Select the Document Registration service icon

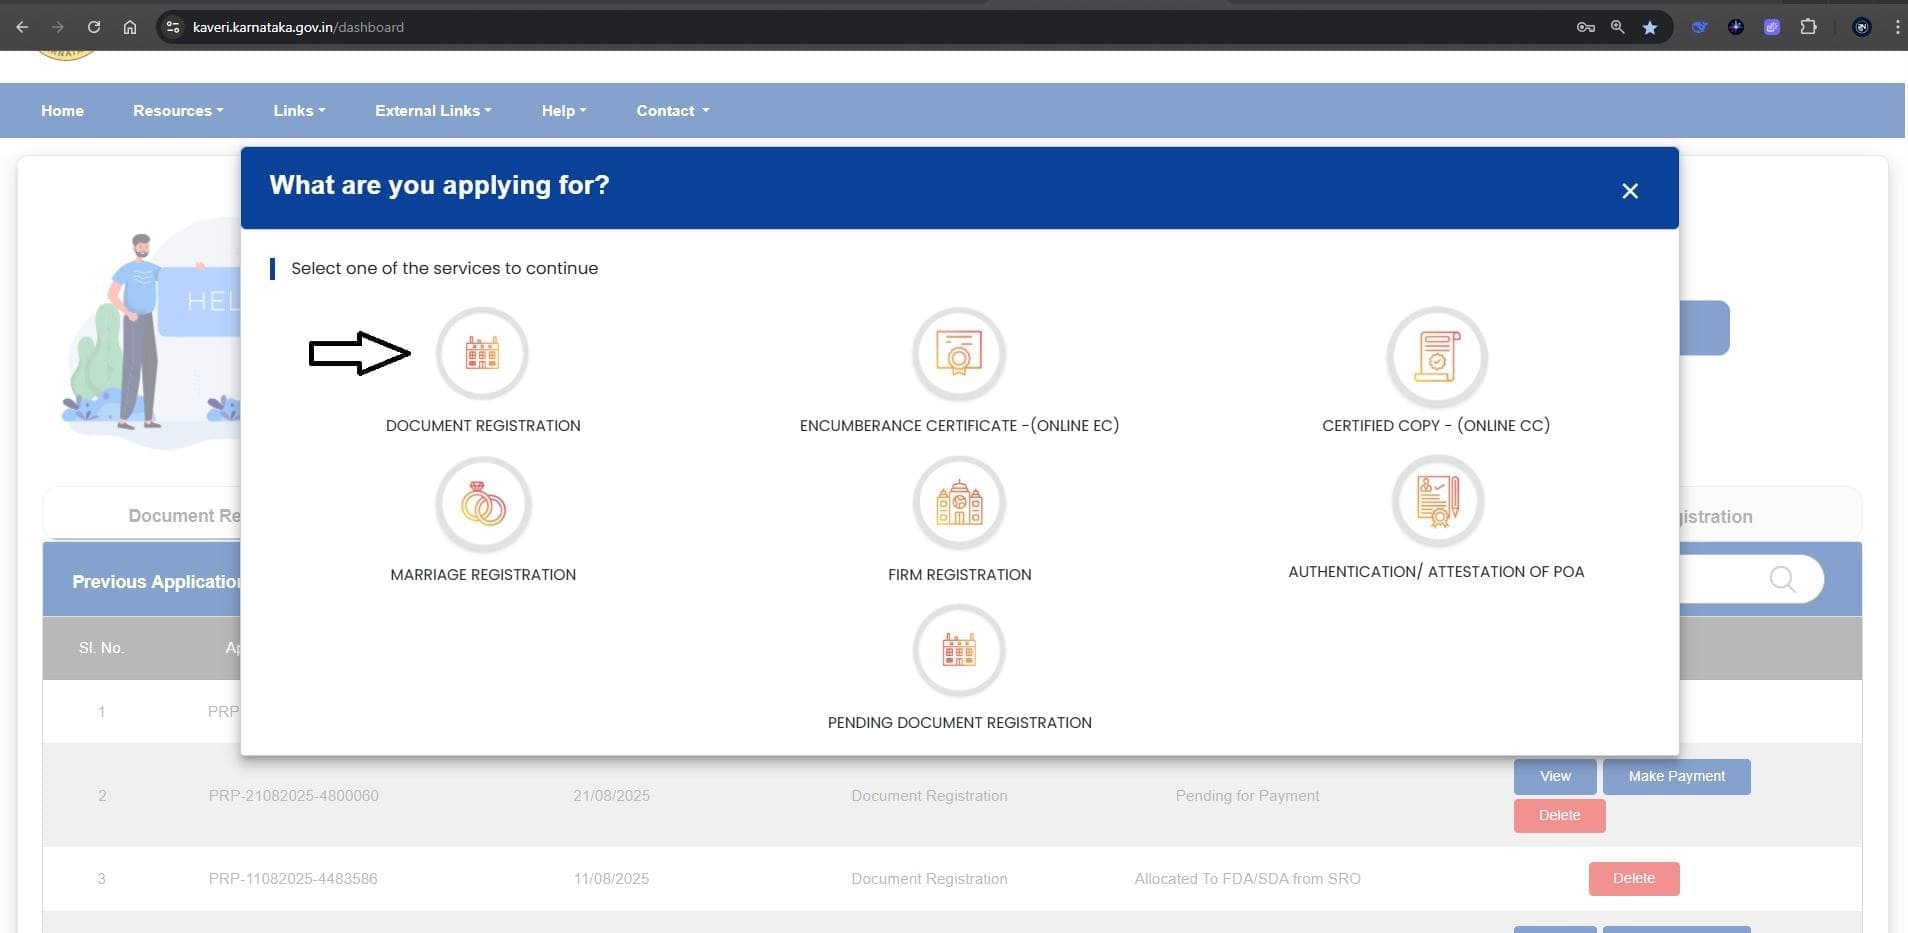coord(482,354)
